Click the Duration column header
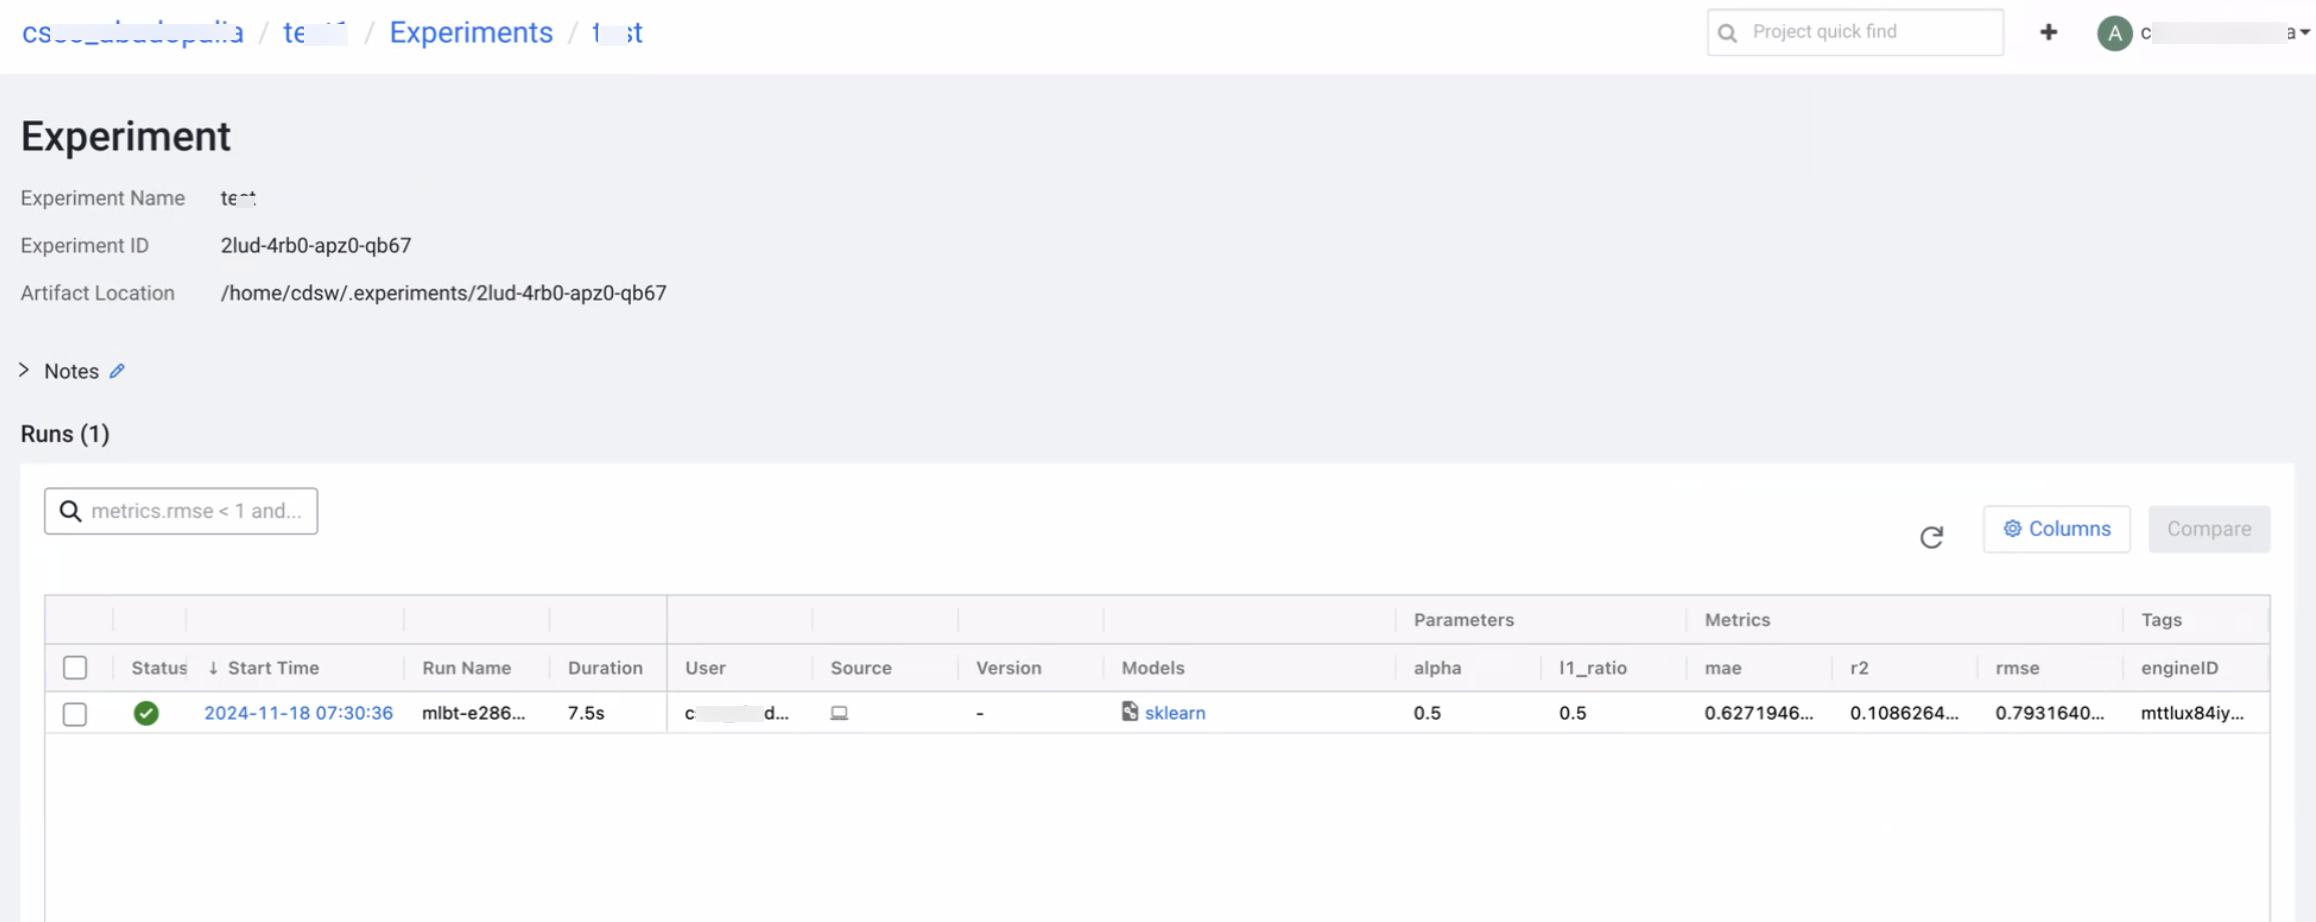This screenshot has height=922, width=2316. (605, 668)
